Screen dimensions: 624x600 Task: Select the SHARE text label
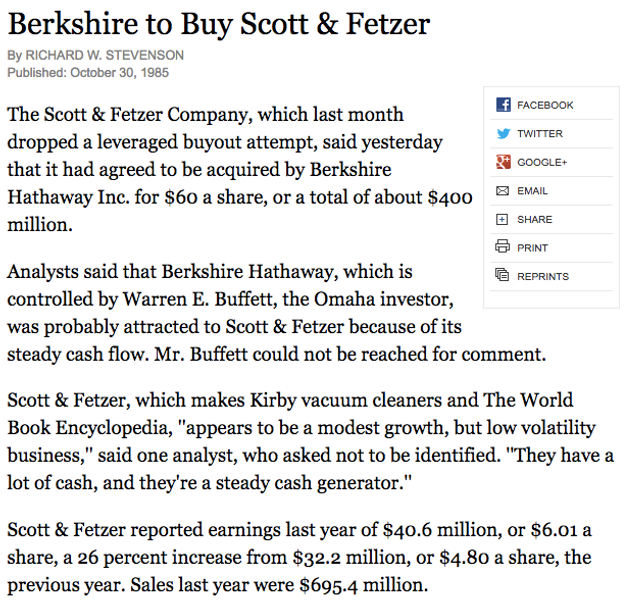coord(534,220)
